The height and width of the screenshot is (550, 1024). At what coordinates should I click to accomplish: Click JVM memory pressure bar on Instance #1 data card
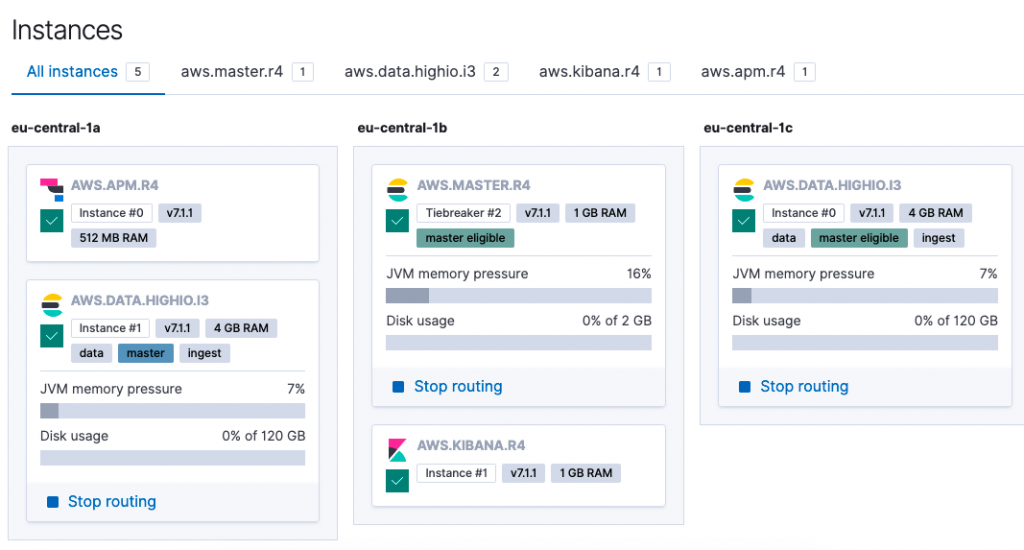pyautogui.click(x=172, y=411)
